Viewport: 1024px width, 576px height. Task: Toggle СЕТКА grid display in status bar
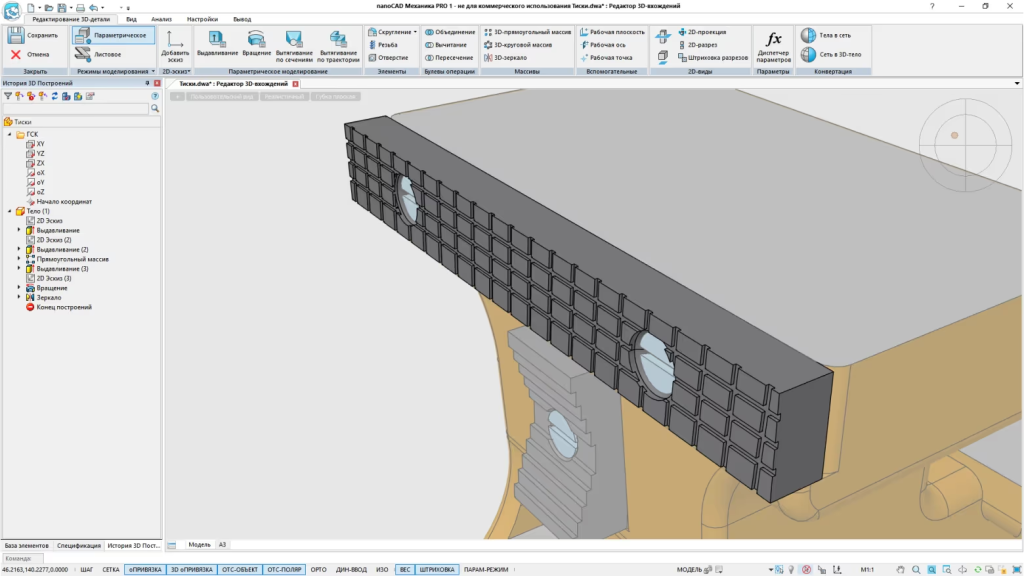coord(111,569)
